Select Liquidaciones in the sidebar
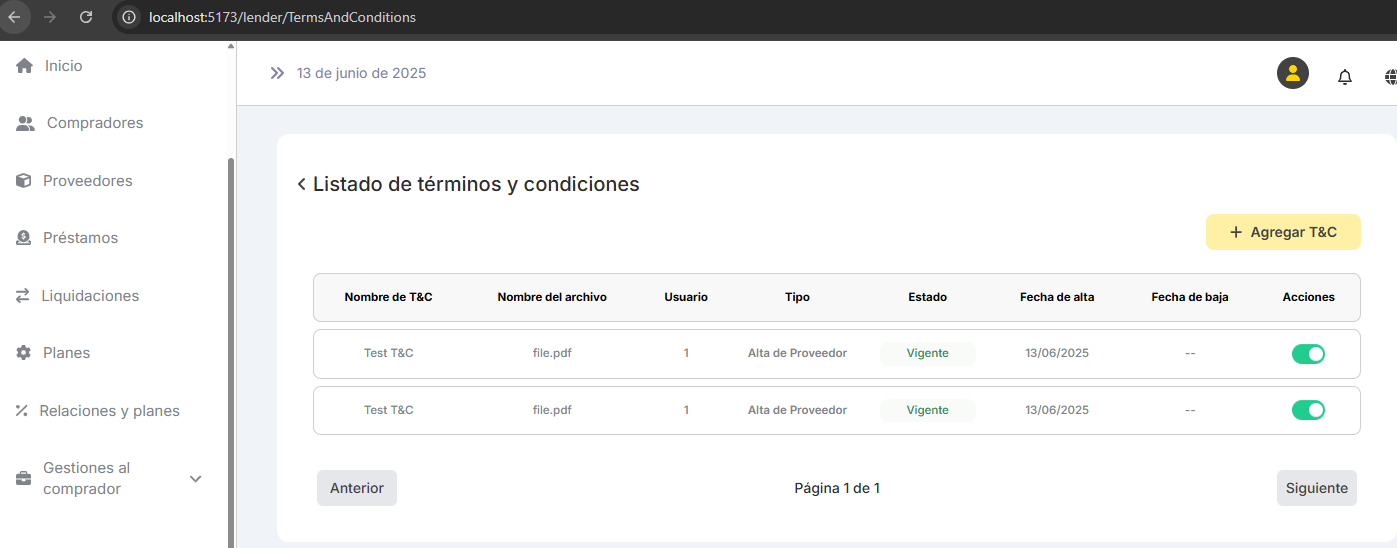Viewport: 1397px width, 548px height. click(x=90, y=296)
